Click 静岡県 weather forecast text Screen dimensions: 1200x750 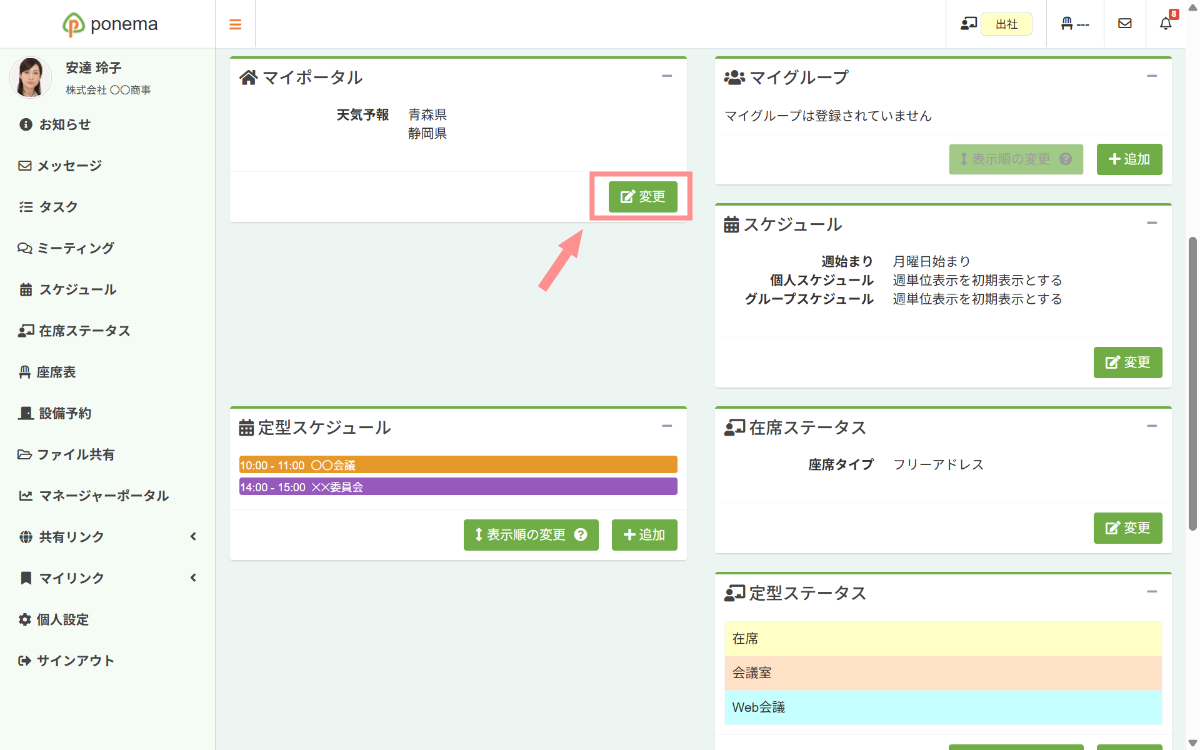pos(427,133)
